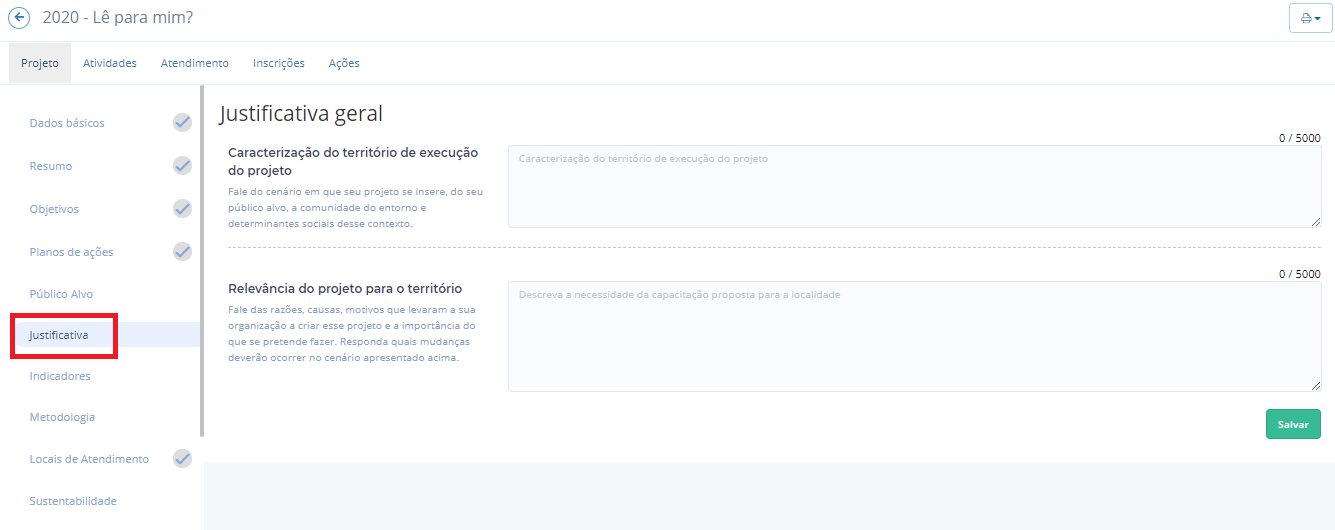
Task: Click checkmark icon next to Locais de Atendimento
Action: click(182, 459)
